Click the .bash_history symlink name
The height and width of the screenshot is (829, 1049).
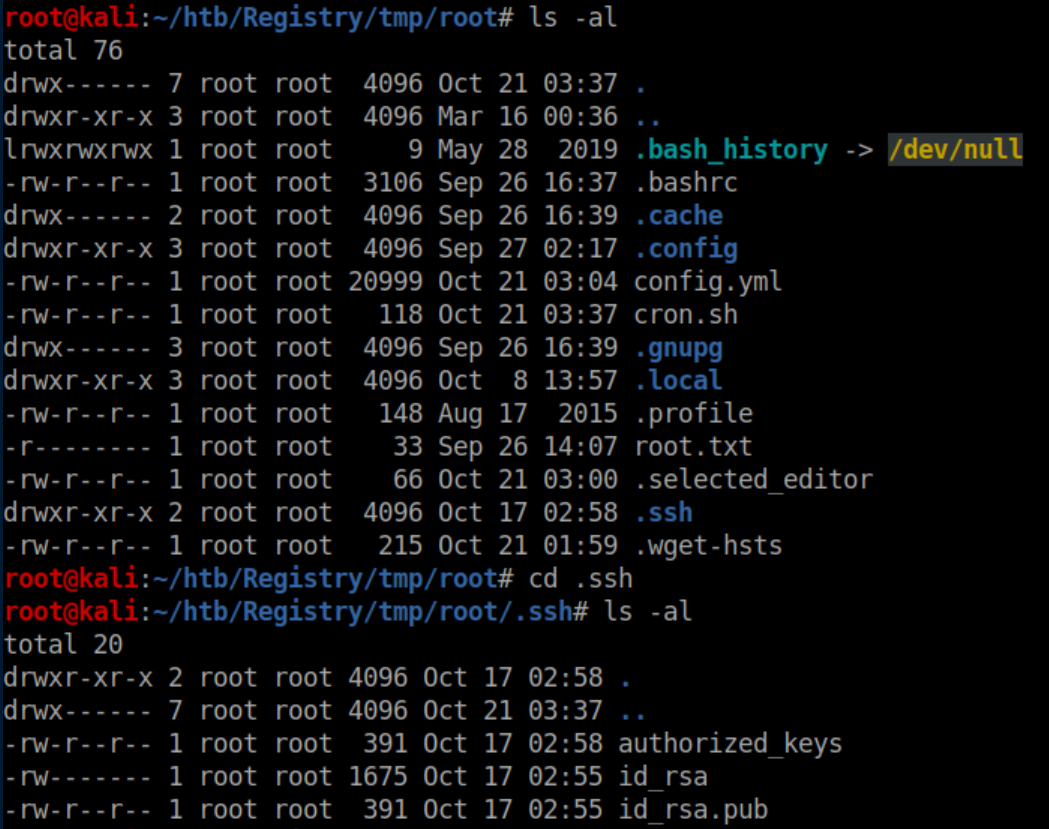click(731, 150)
